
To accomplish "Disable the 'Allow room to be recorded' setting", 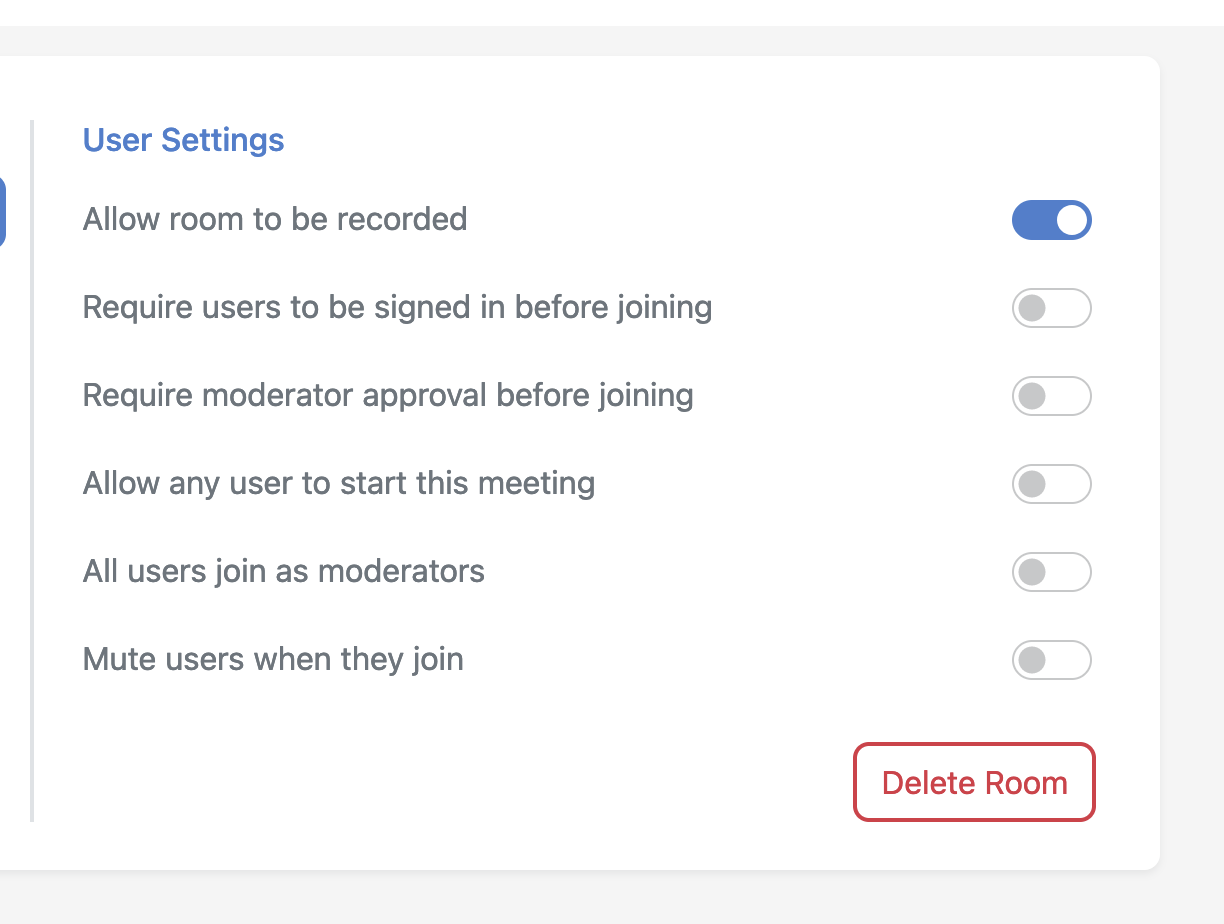I will (1051, 220).
